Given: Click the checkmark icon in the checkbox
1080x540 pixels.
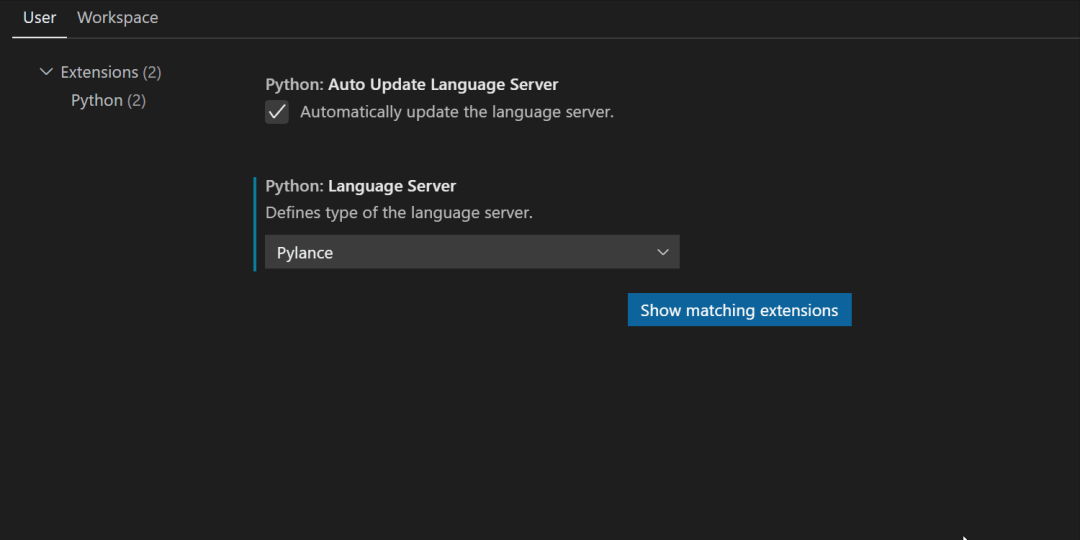Looking at the screenshot, I should 277,112.
